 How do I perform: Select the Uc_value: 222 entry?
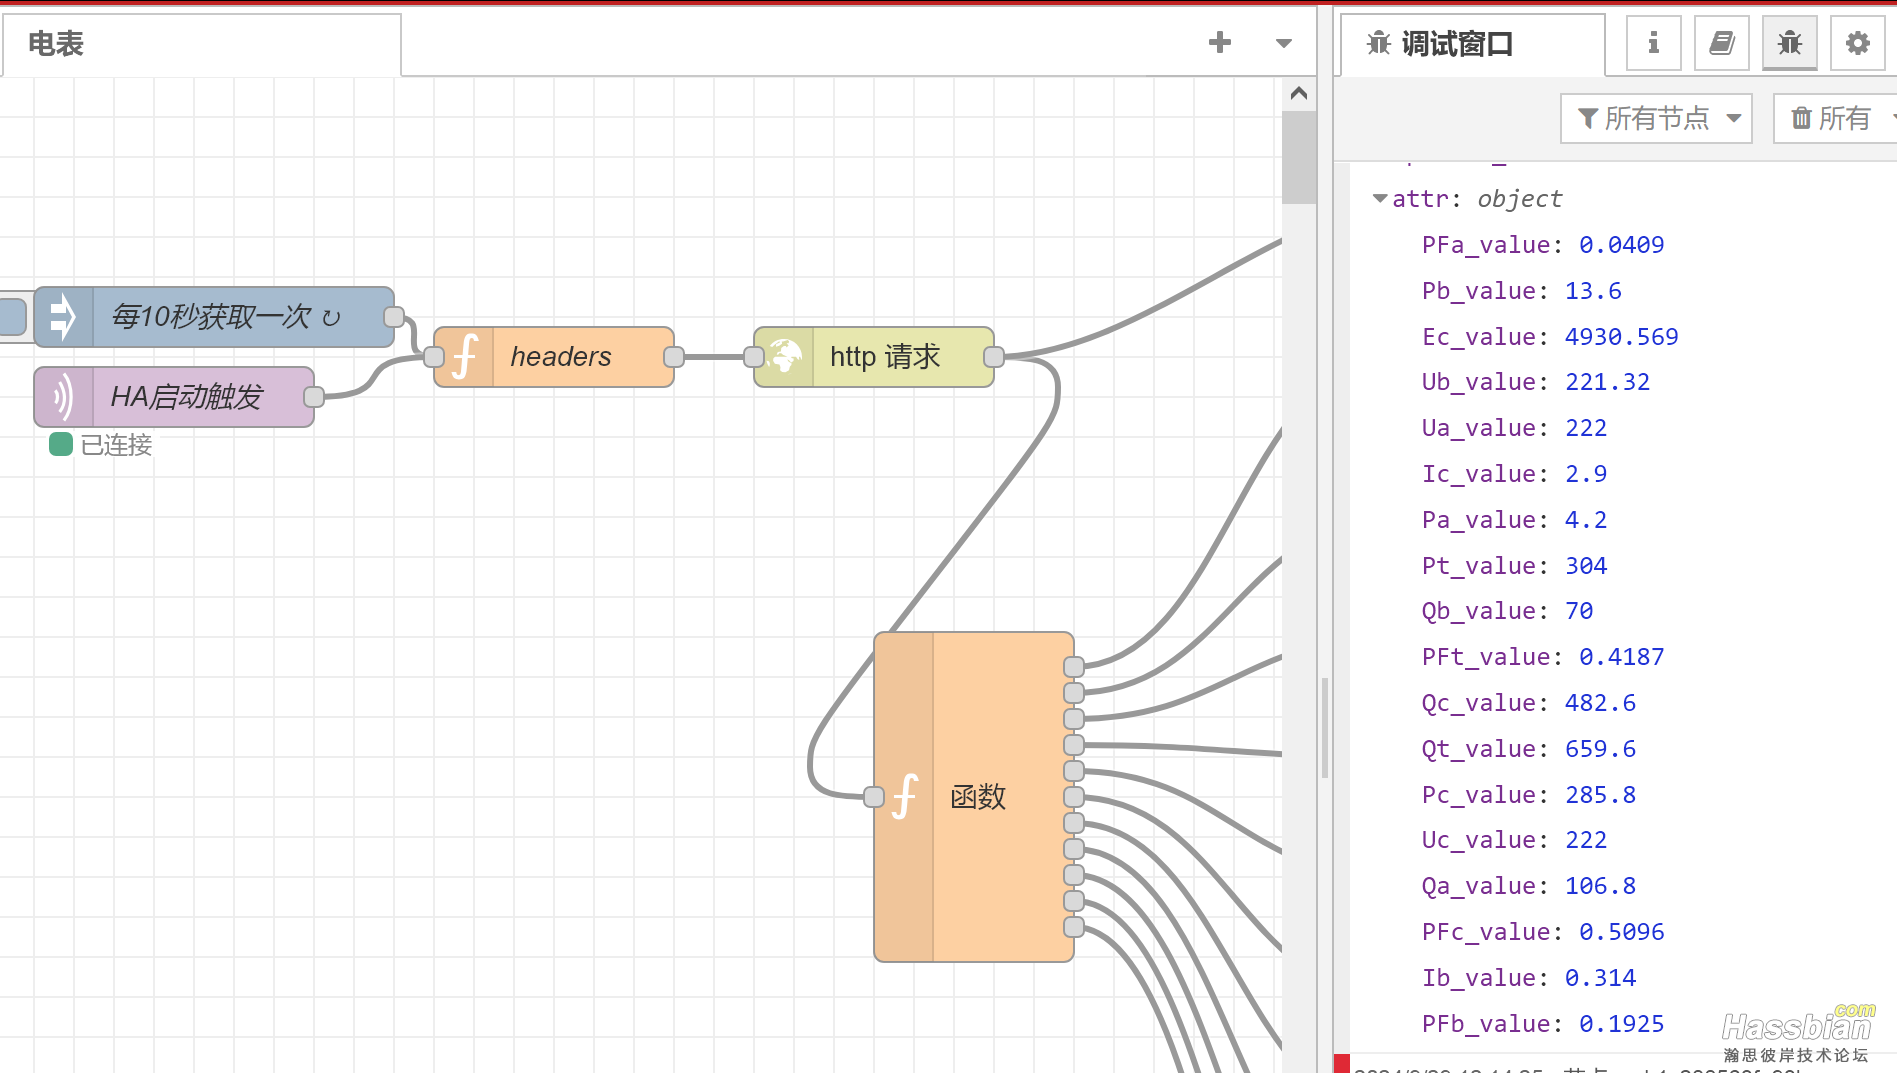[x=1514, y=840]
